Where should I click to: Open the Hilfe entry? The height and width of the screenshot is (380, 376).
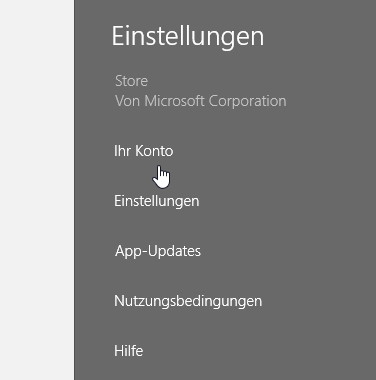(129, 351)
